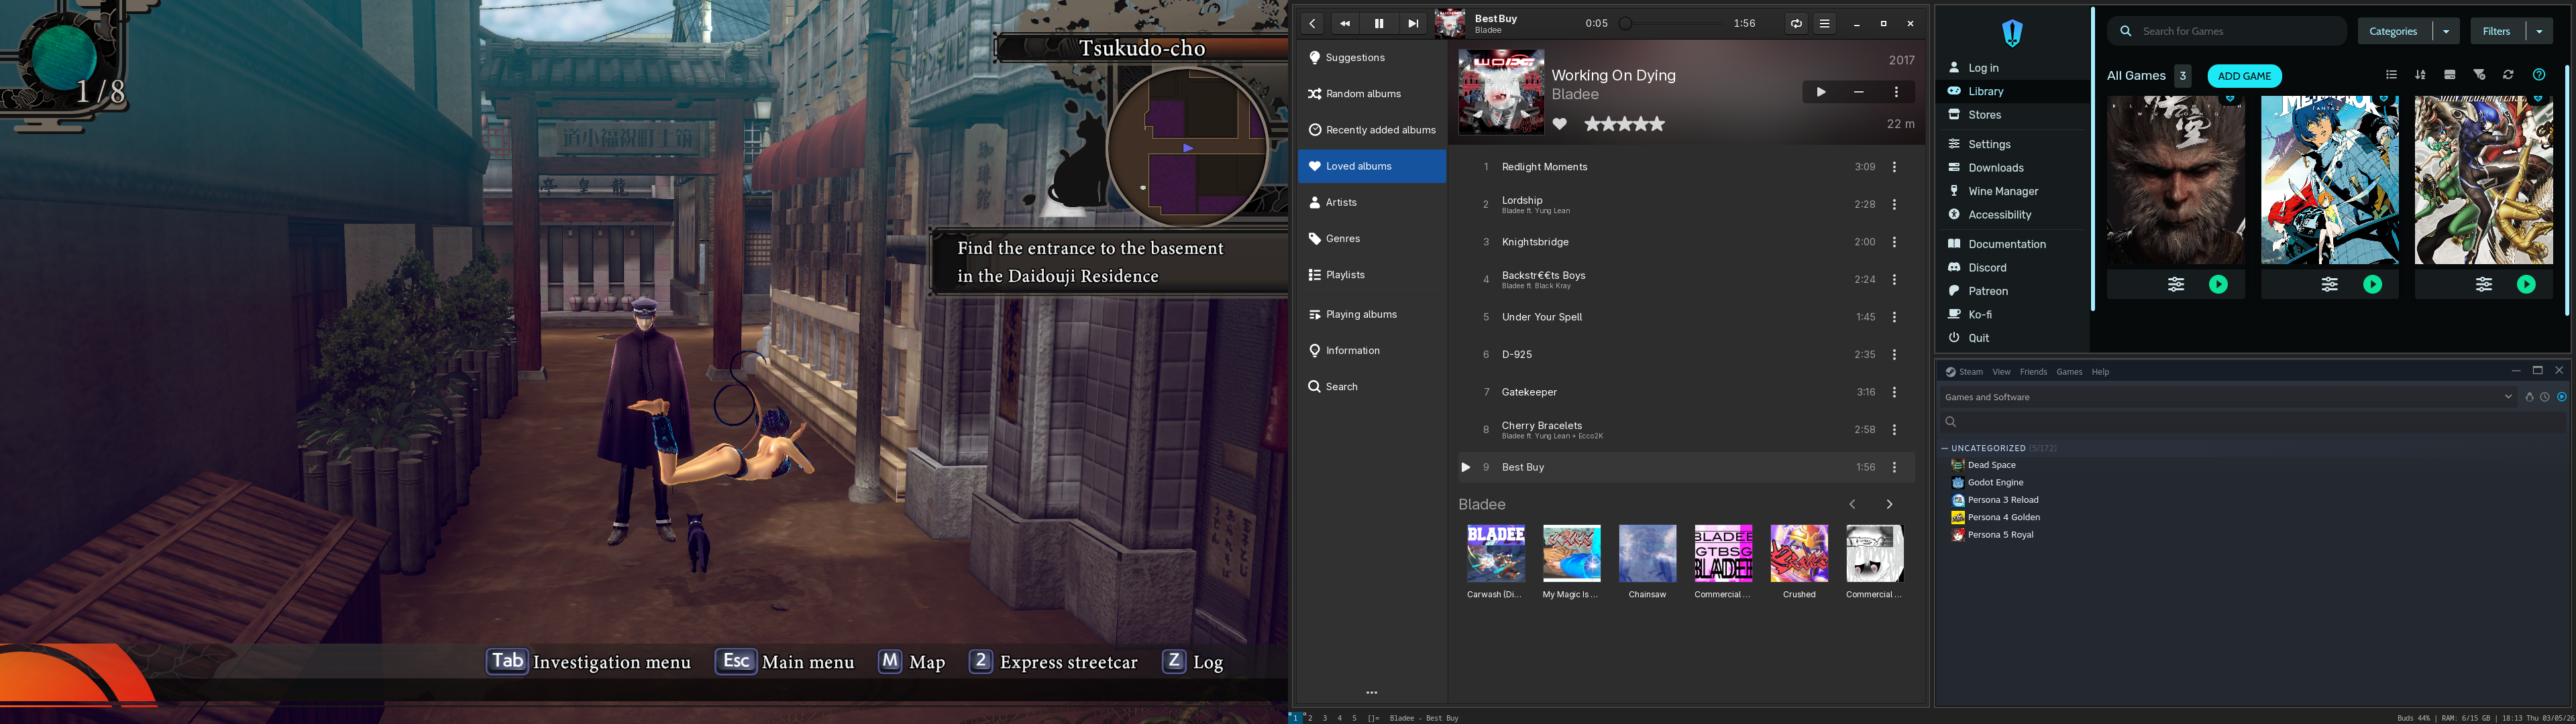This screenshot has height=724, width=2576.
Task: Click the refresh library icon in Heroic
Action: [2508, 75]
